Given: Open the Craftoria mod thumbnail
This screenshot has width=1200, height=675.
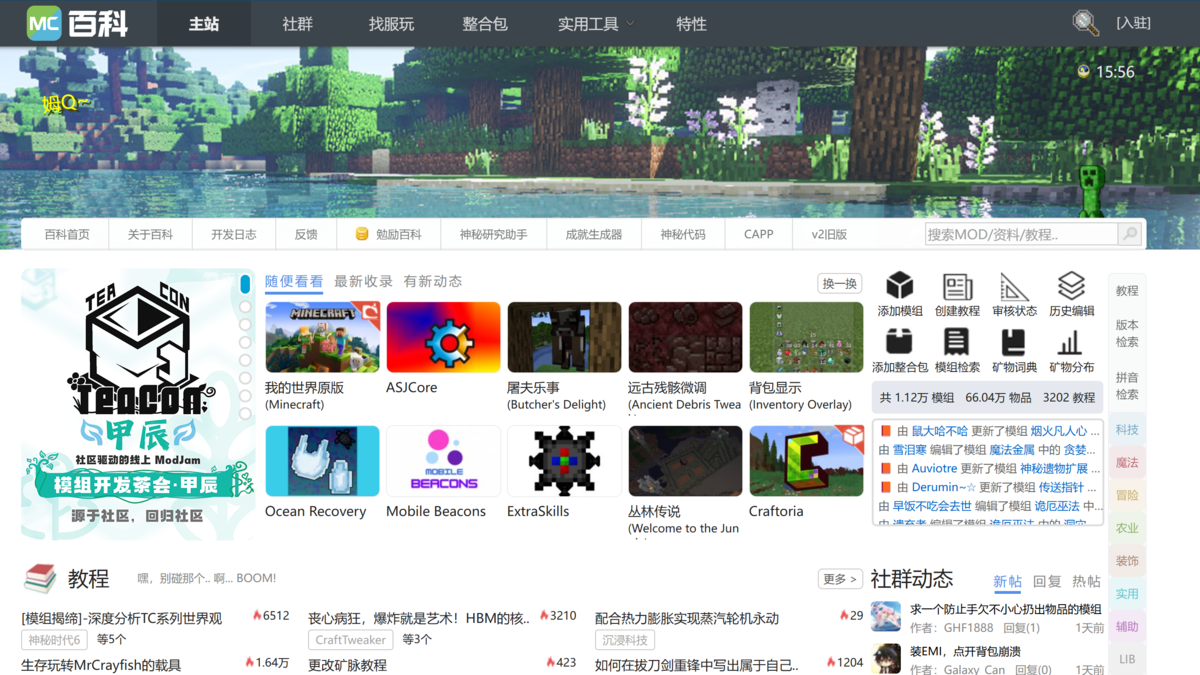Looking at the screenshot, I should pyautogui.click(x=806, y=461).
